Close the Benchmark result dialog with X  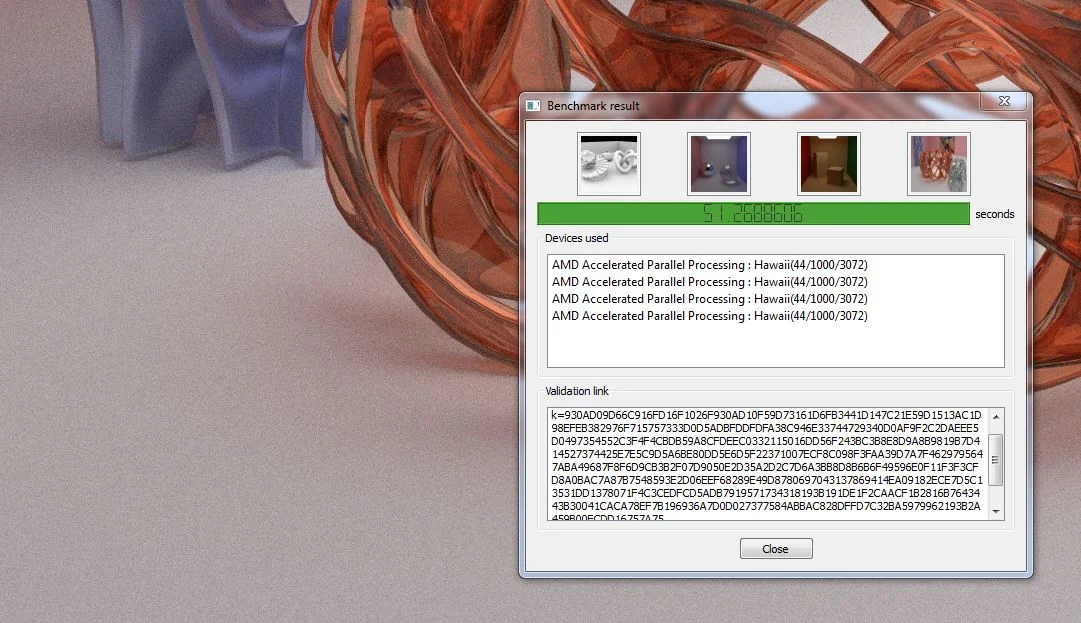(1004, 101)
